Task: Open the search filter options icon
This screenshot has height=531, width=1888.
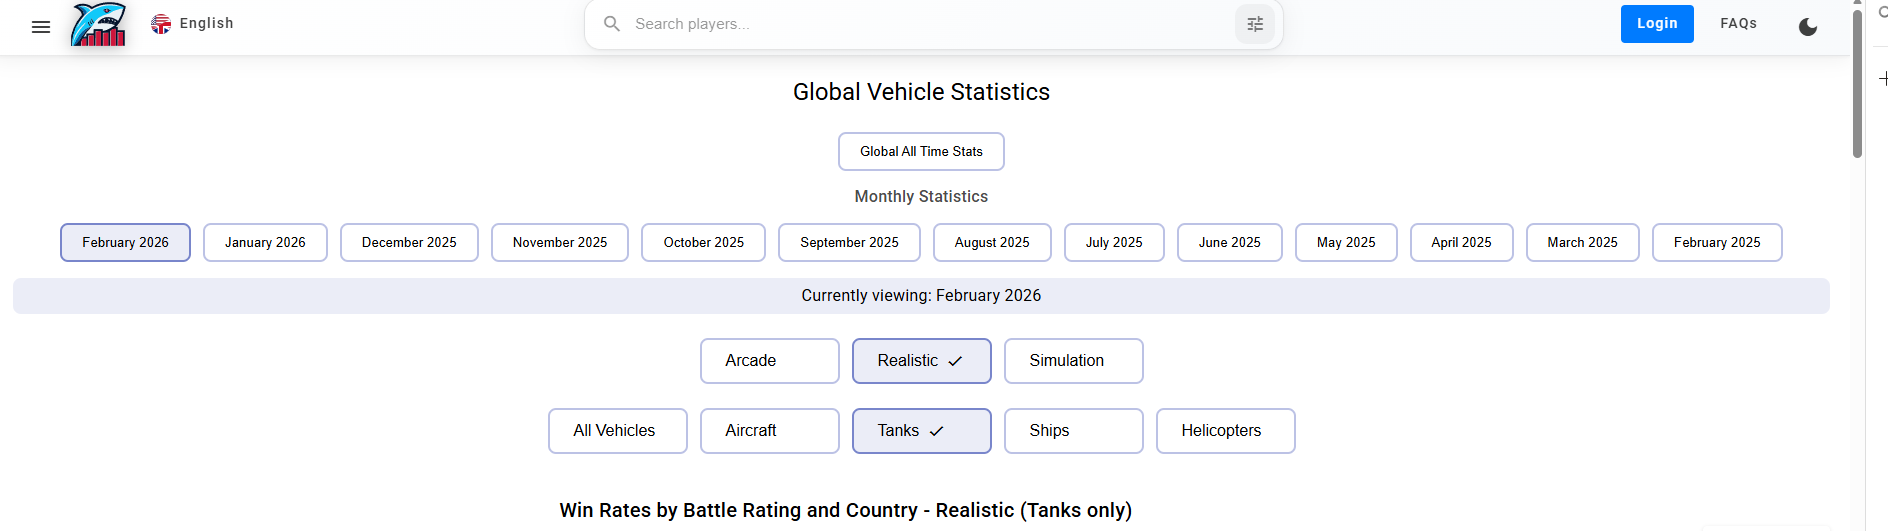Action: point(1255,24)
